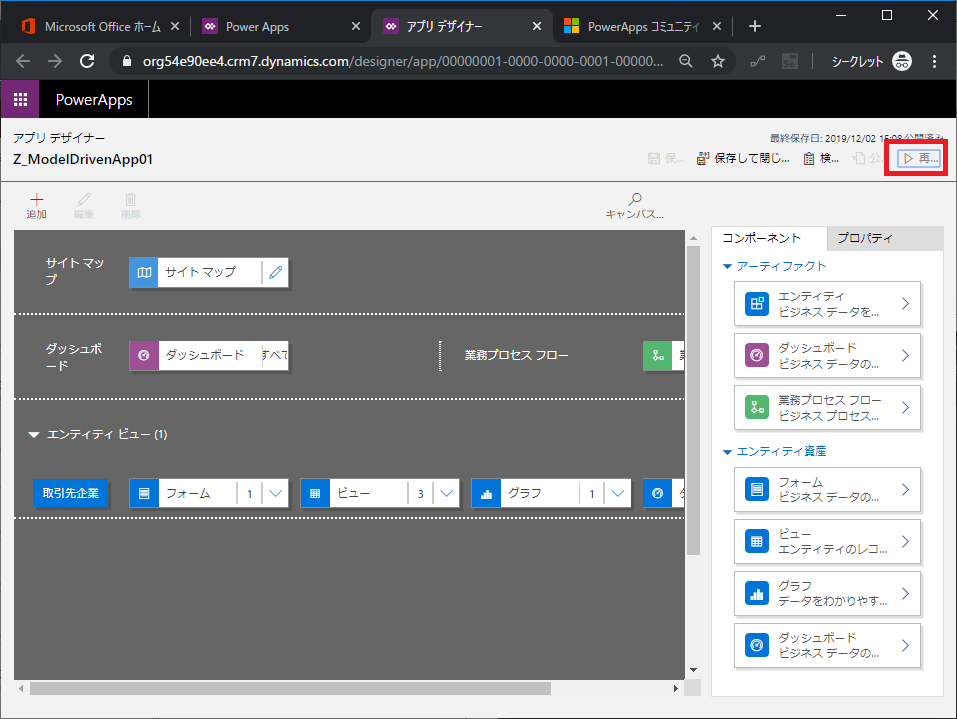Image resolution: width=957 pixels, height=719 pixels.
Task: Click the Publish (公開) button
Action: [868, 159]
